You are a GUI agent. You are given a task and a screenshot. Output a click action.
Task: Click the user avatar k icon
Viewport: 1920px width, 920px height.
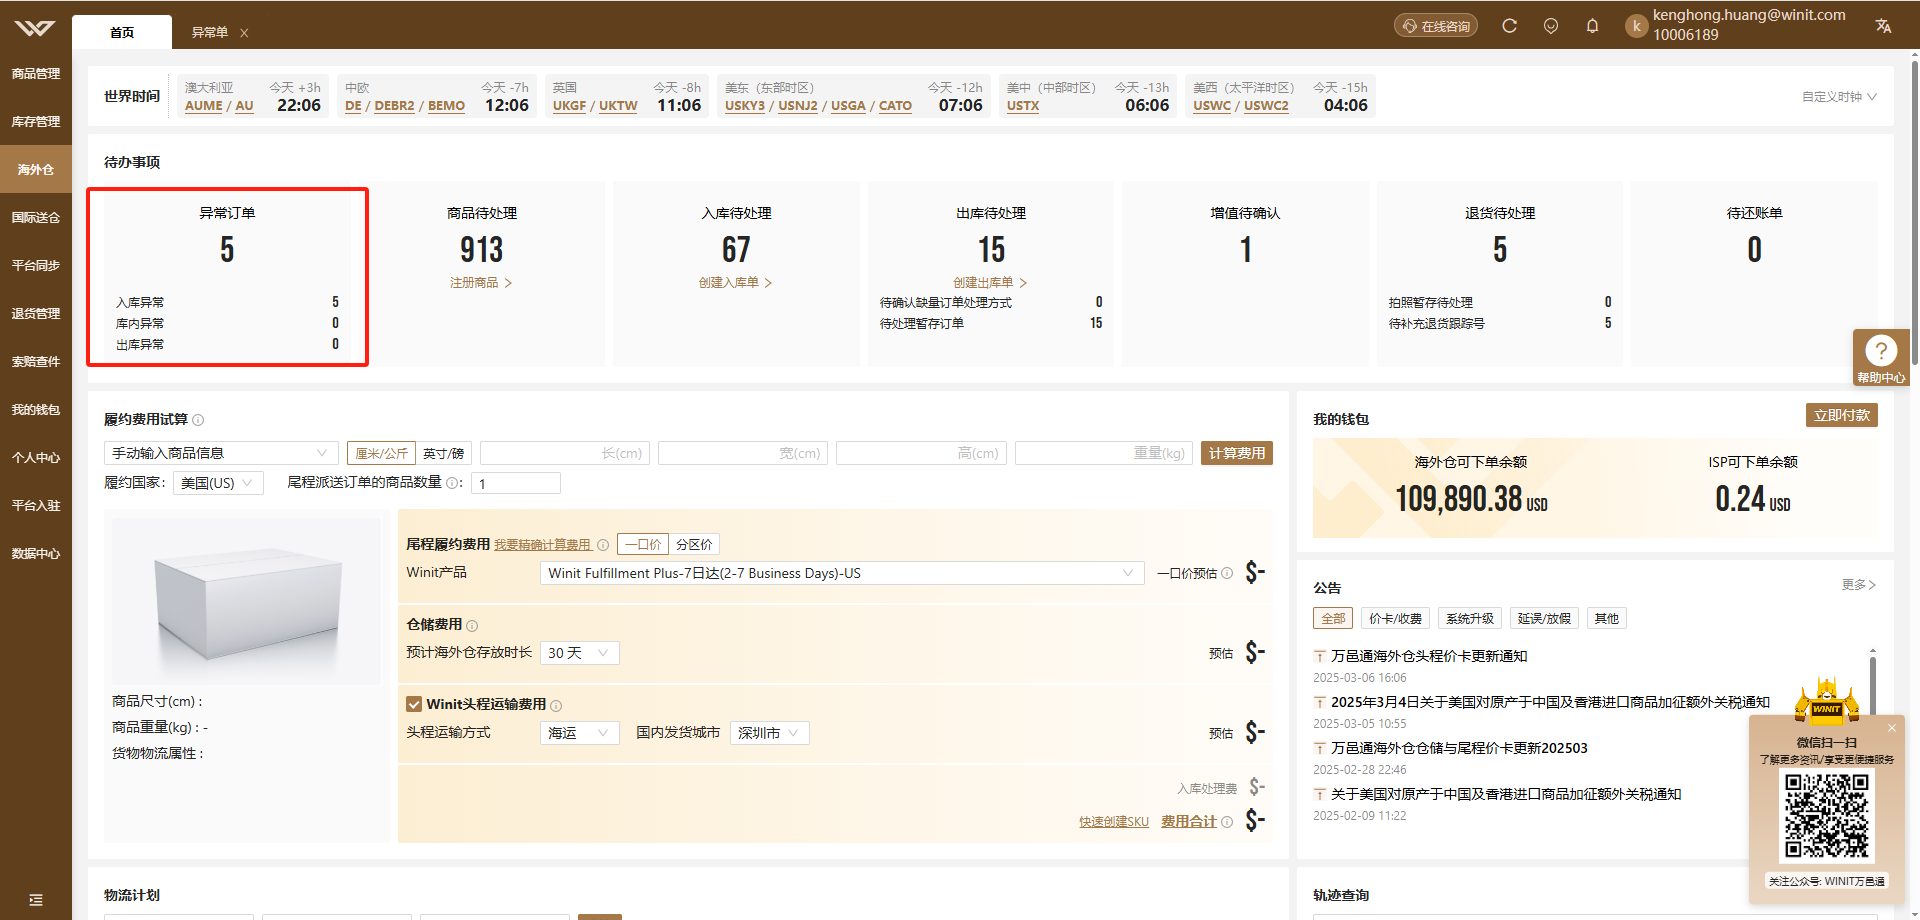(x=1636, y=26)
